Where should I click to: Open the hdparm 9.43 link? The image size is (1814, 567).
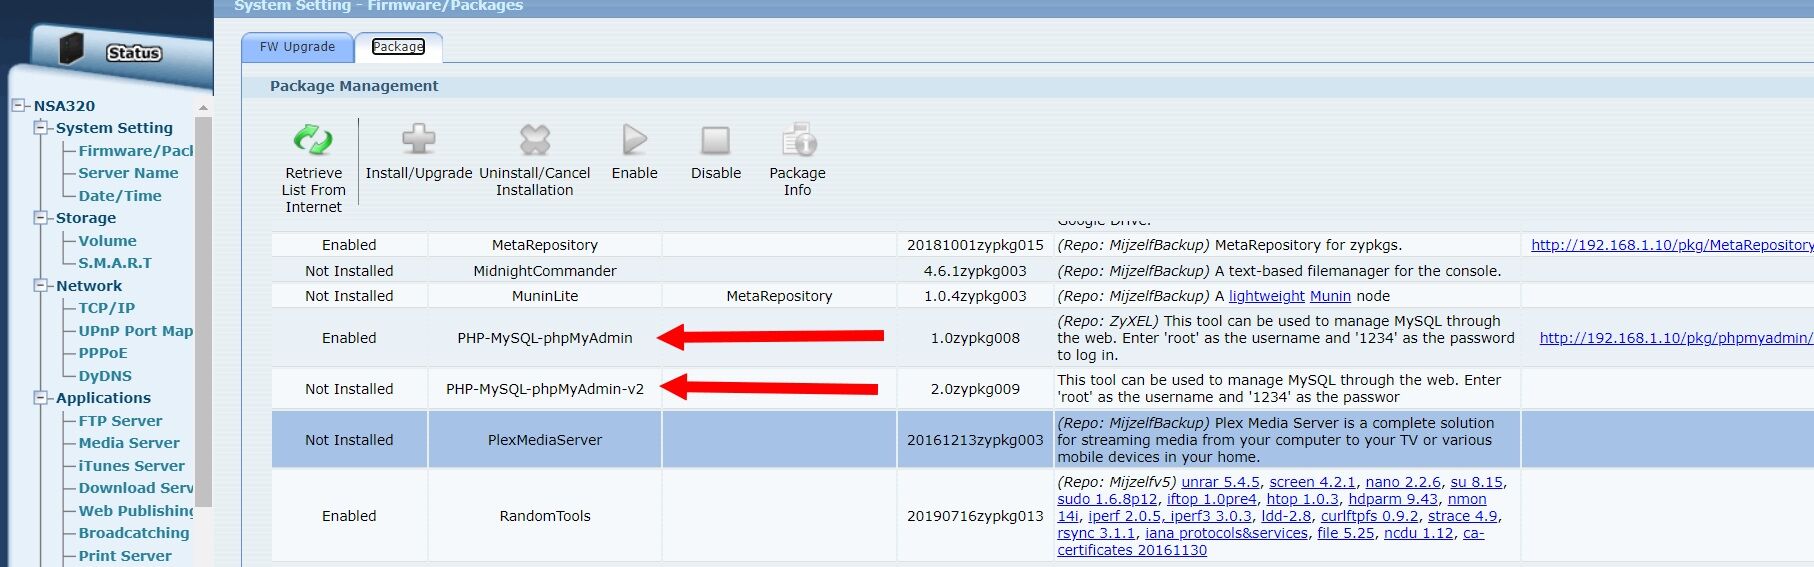1392,498
